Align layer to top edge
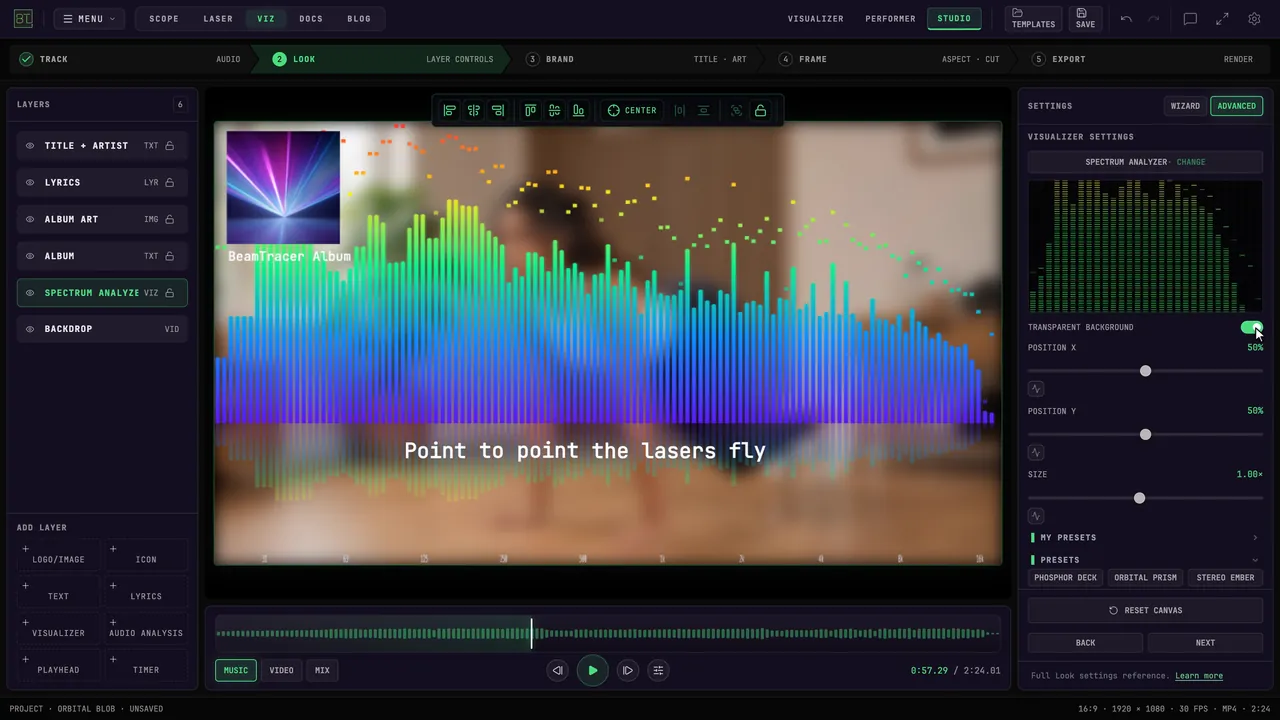This screenshot has width=1280, height=720. coord(530,110)
